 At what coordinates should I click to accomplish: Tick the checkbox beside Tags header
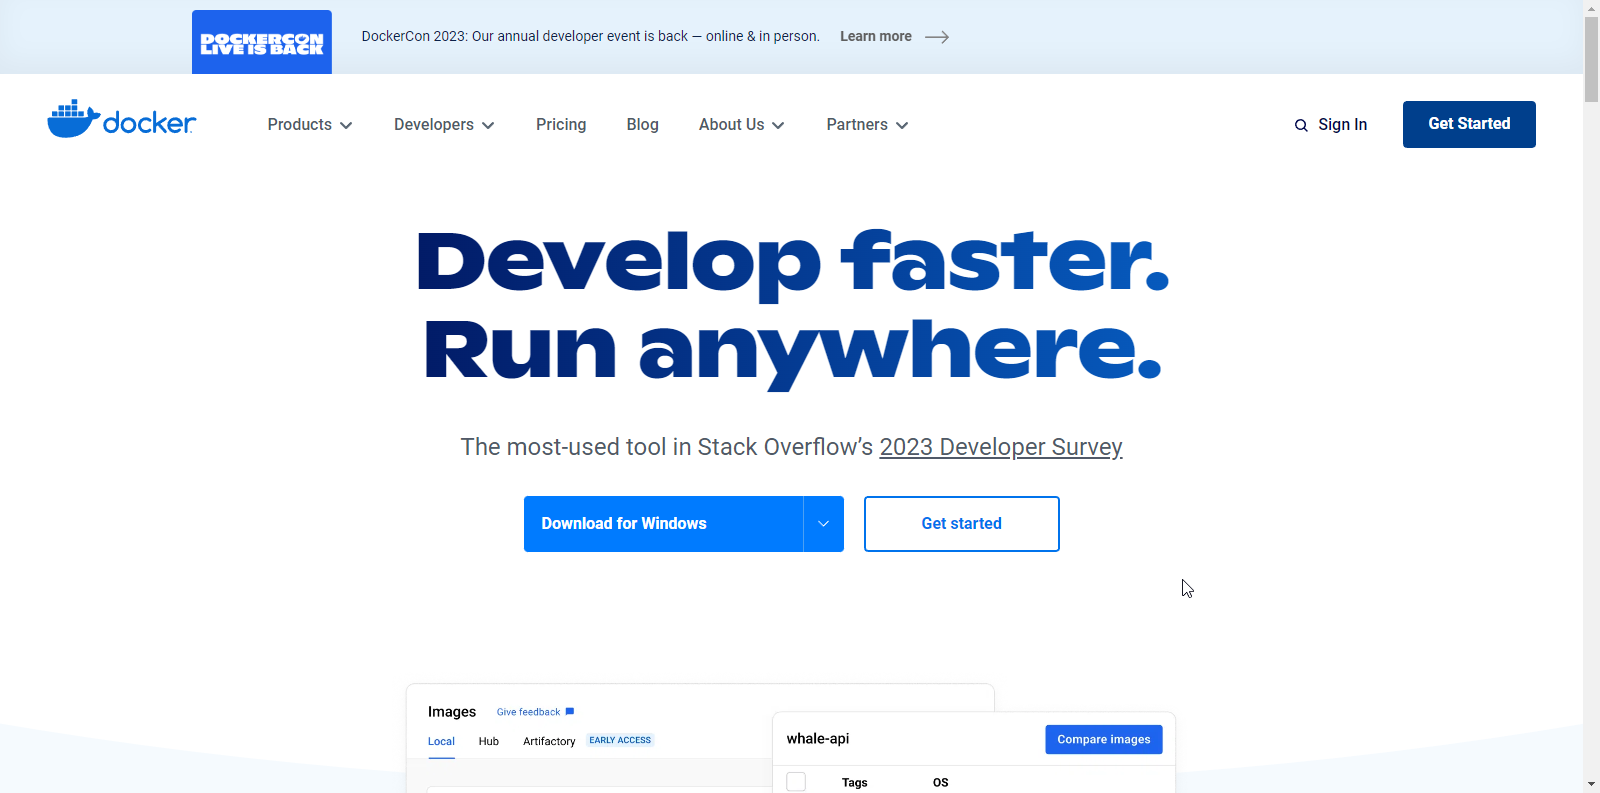(796, 782)
